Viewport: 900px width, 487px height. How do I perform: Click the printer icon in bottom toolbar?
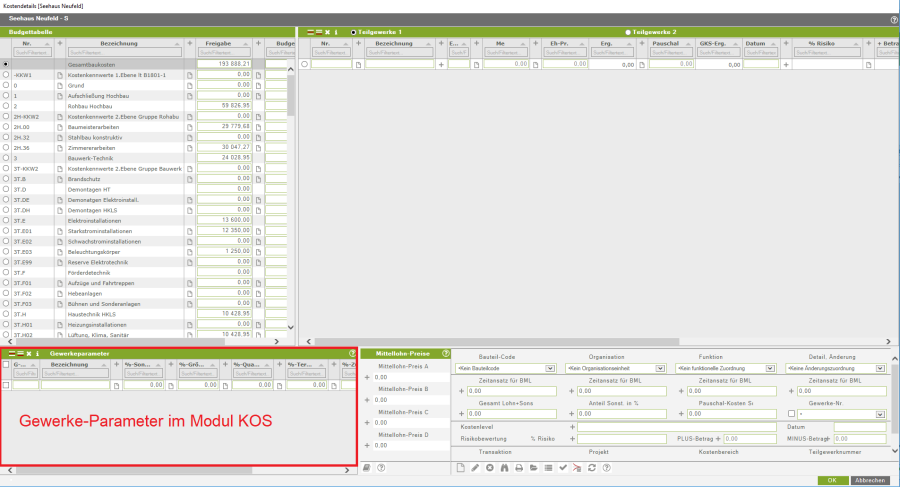[519, 468]
